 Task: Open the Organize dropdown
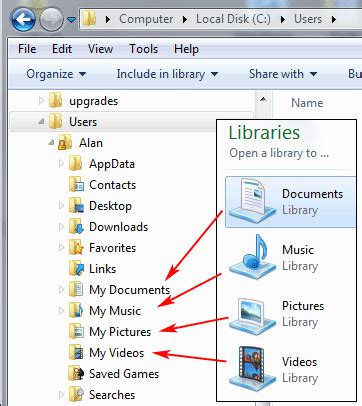pos(56,74)
